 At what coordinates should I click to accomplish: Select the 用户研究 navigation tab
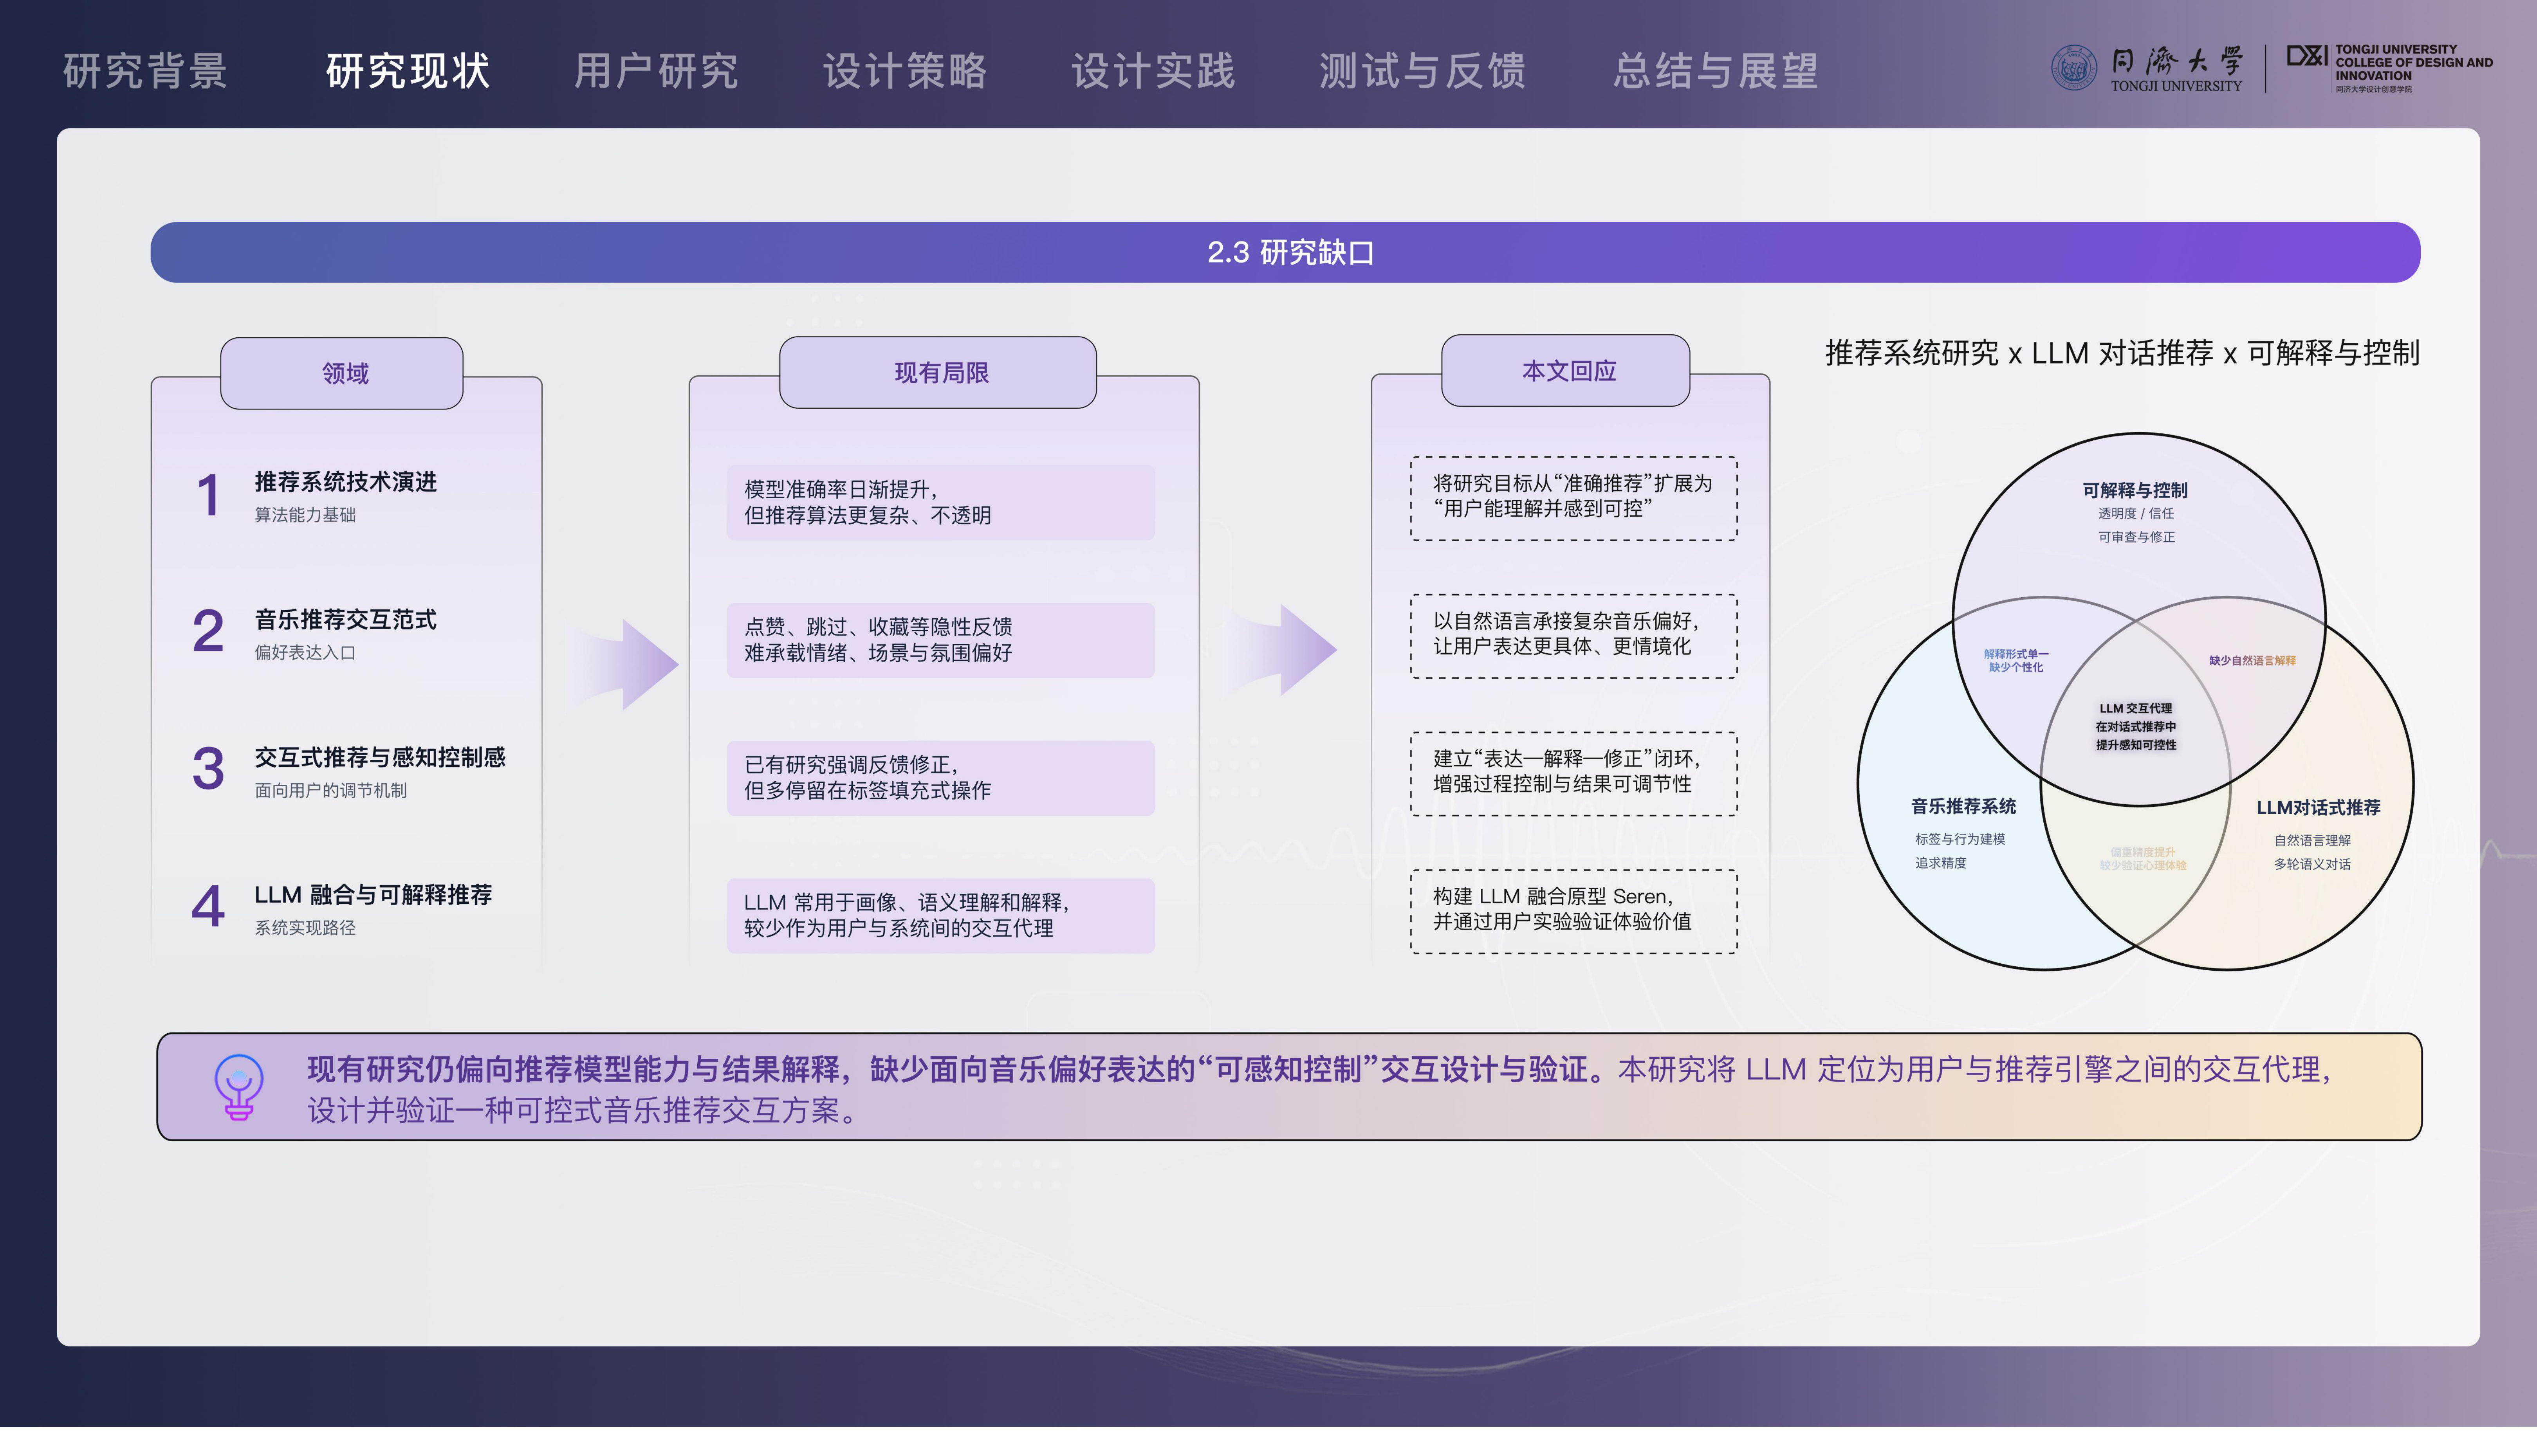click(x=656, y=71)
